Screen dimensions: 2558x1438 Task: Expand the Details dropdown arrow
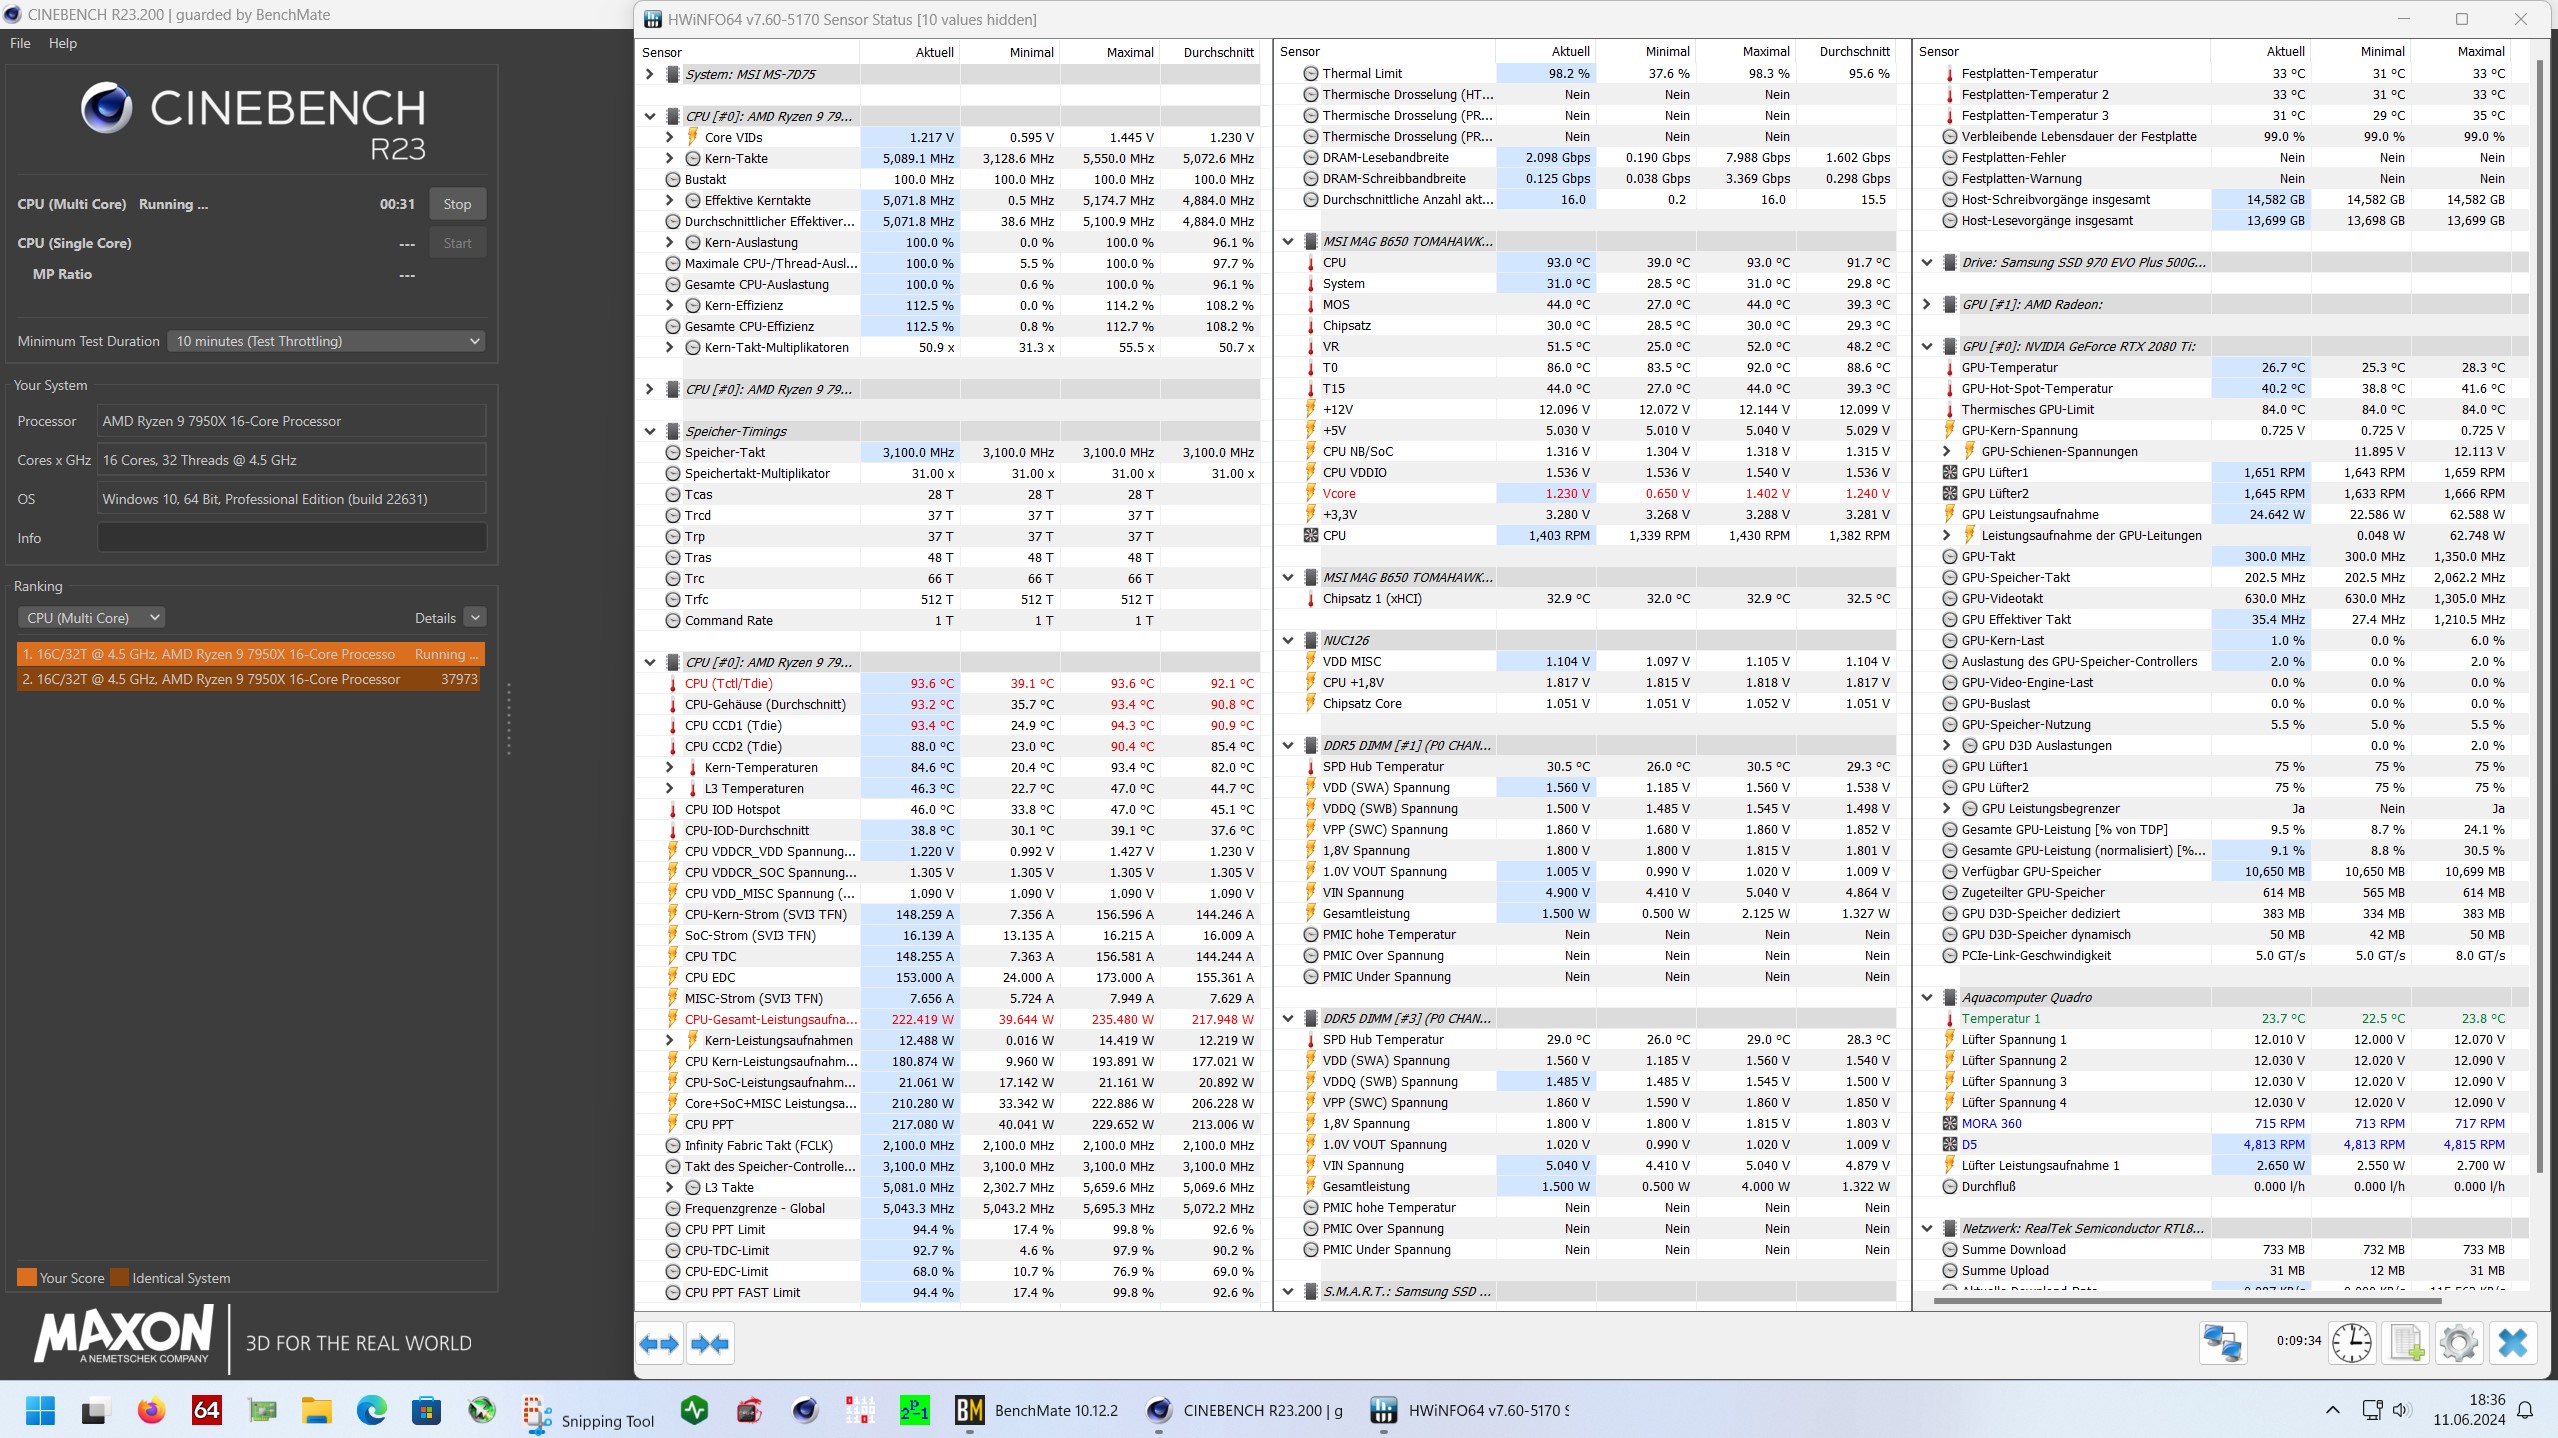(x=476, y=618)
